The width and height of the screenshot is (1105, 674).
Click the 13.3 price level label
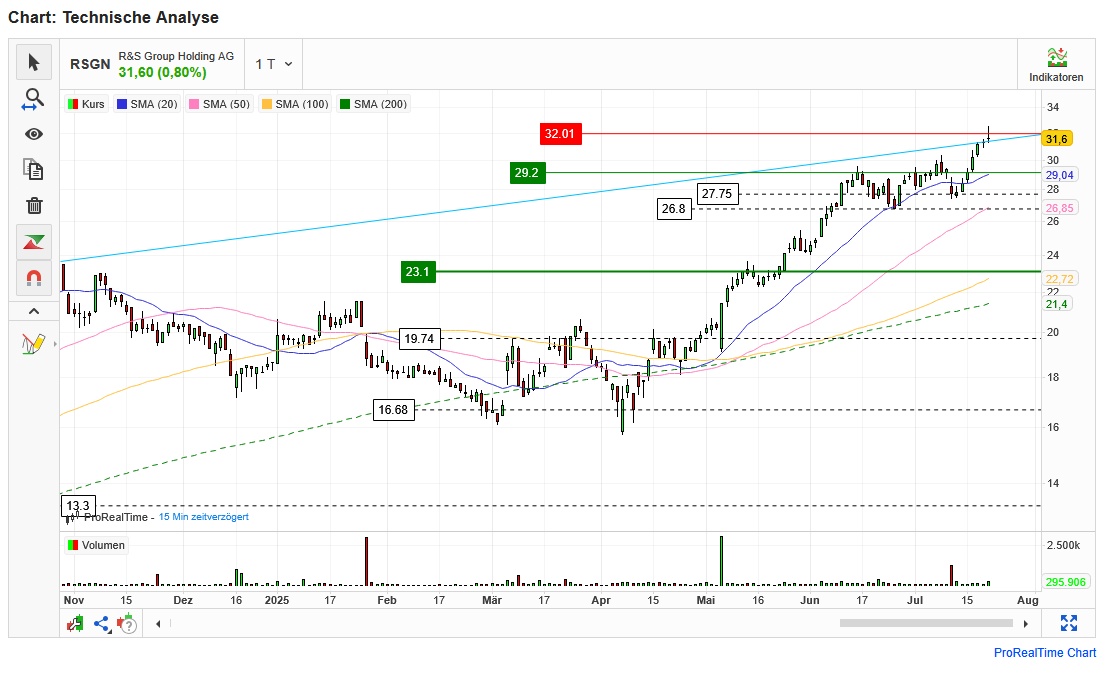tap(78, 506)
